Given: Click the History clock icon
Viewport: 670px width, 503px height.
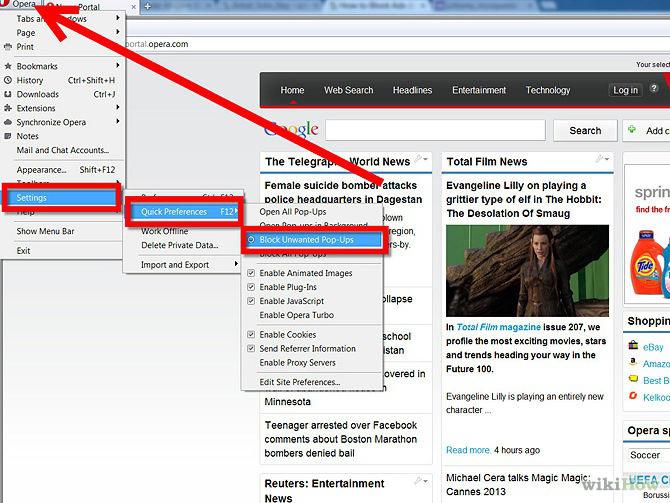Looking at the screenshot, I should coord(8,80).
